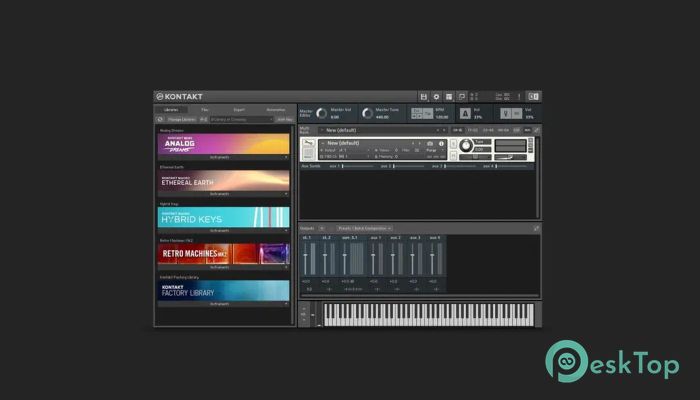Open Retro Machines MK2 library banner
700x400 pixels.
[223, 254]
